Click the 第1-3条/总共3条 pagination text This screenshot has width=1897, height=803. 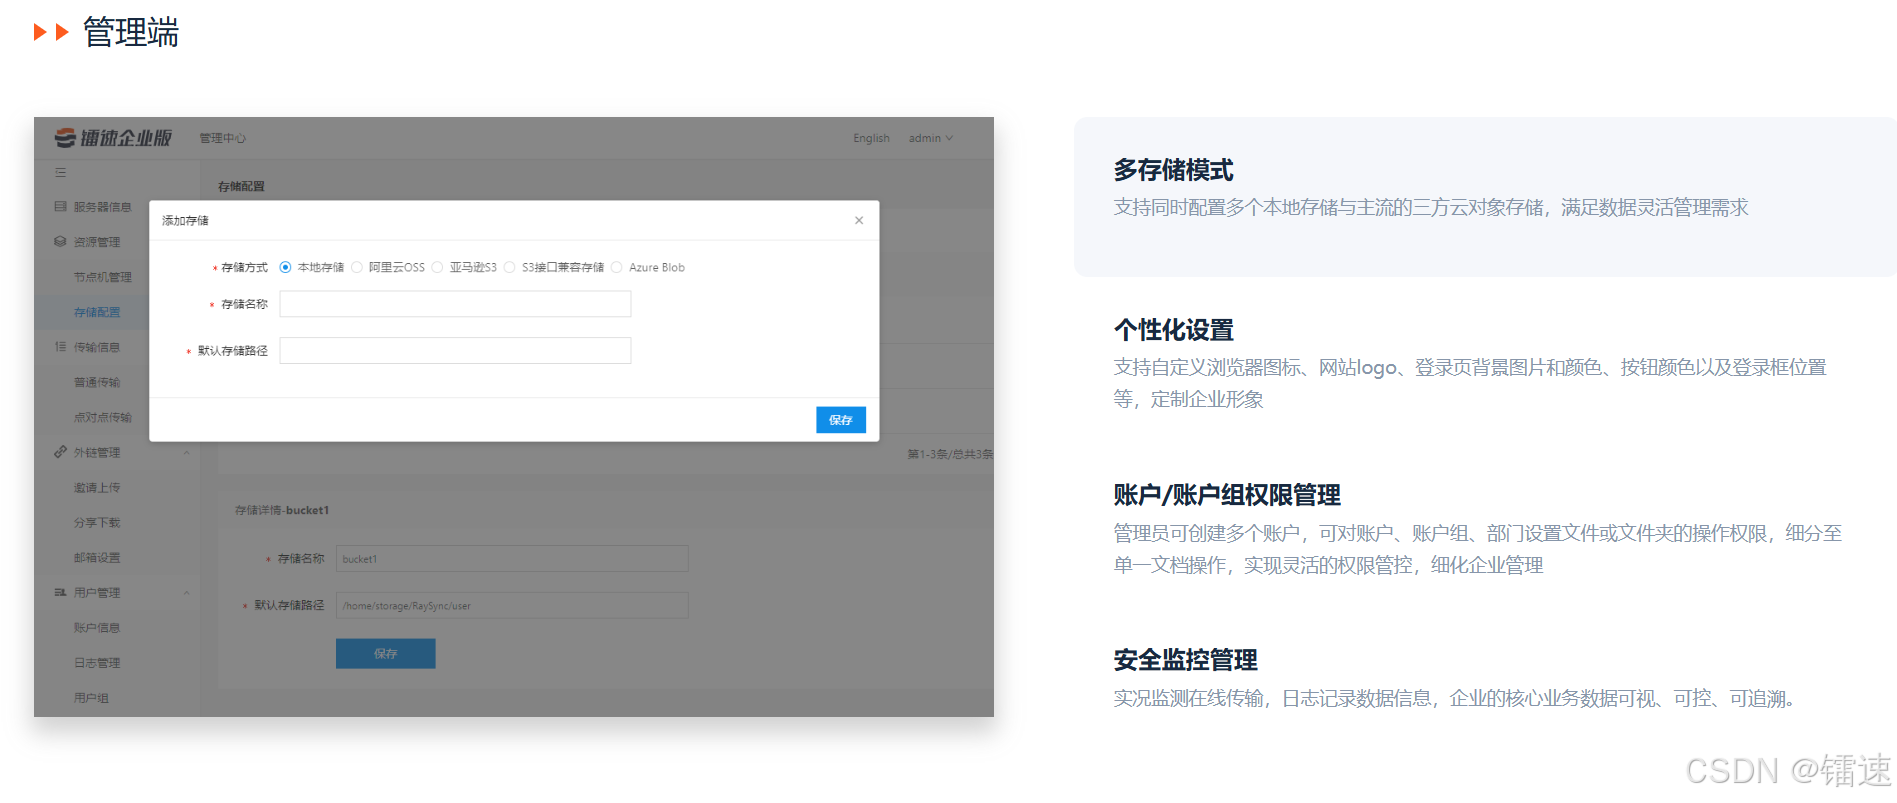[x=950, y=454]
